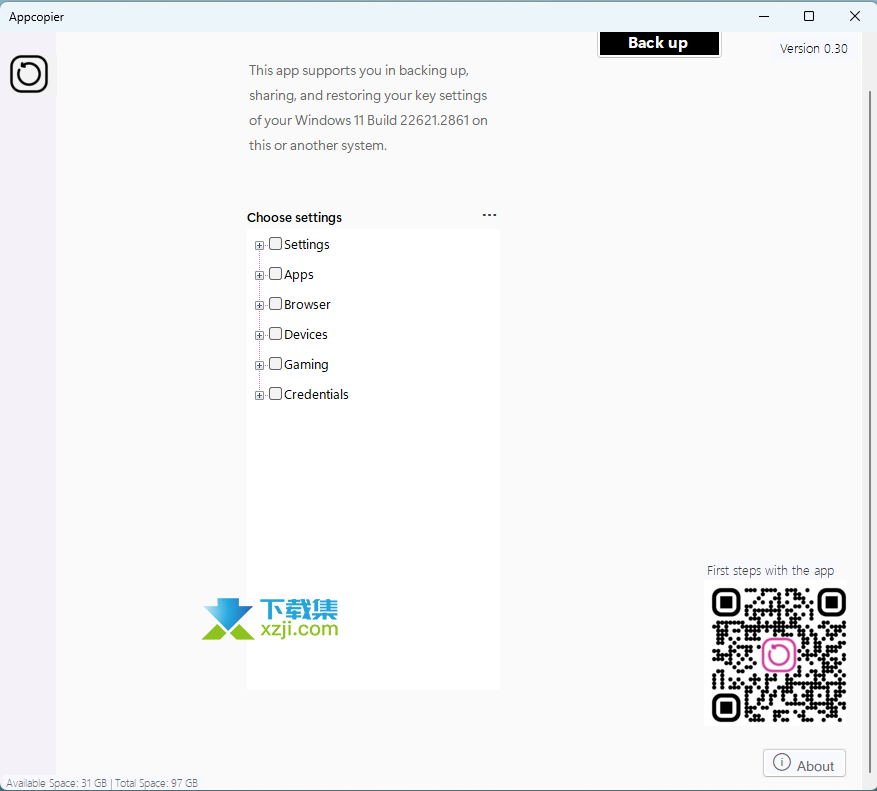Click the info icon on the About button

click(x=781, y=762)
